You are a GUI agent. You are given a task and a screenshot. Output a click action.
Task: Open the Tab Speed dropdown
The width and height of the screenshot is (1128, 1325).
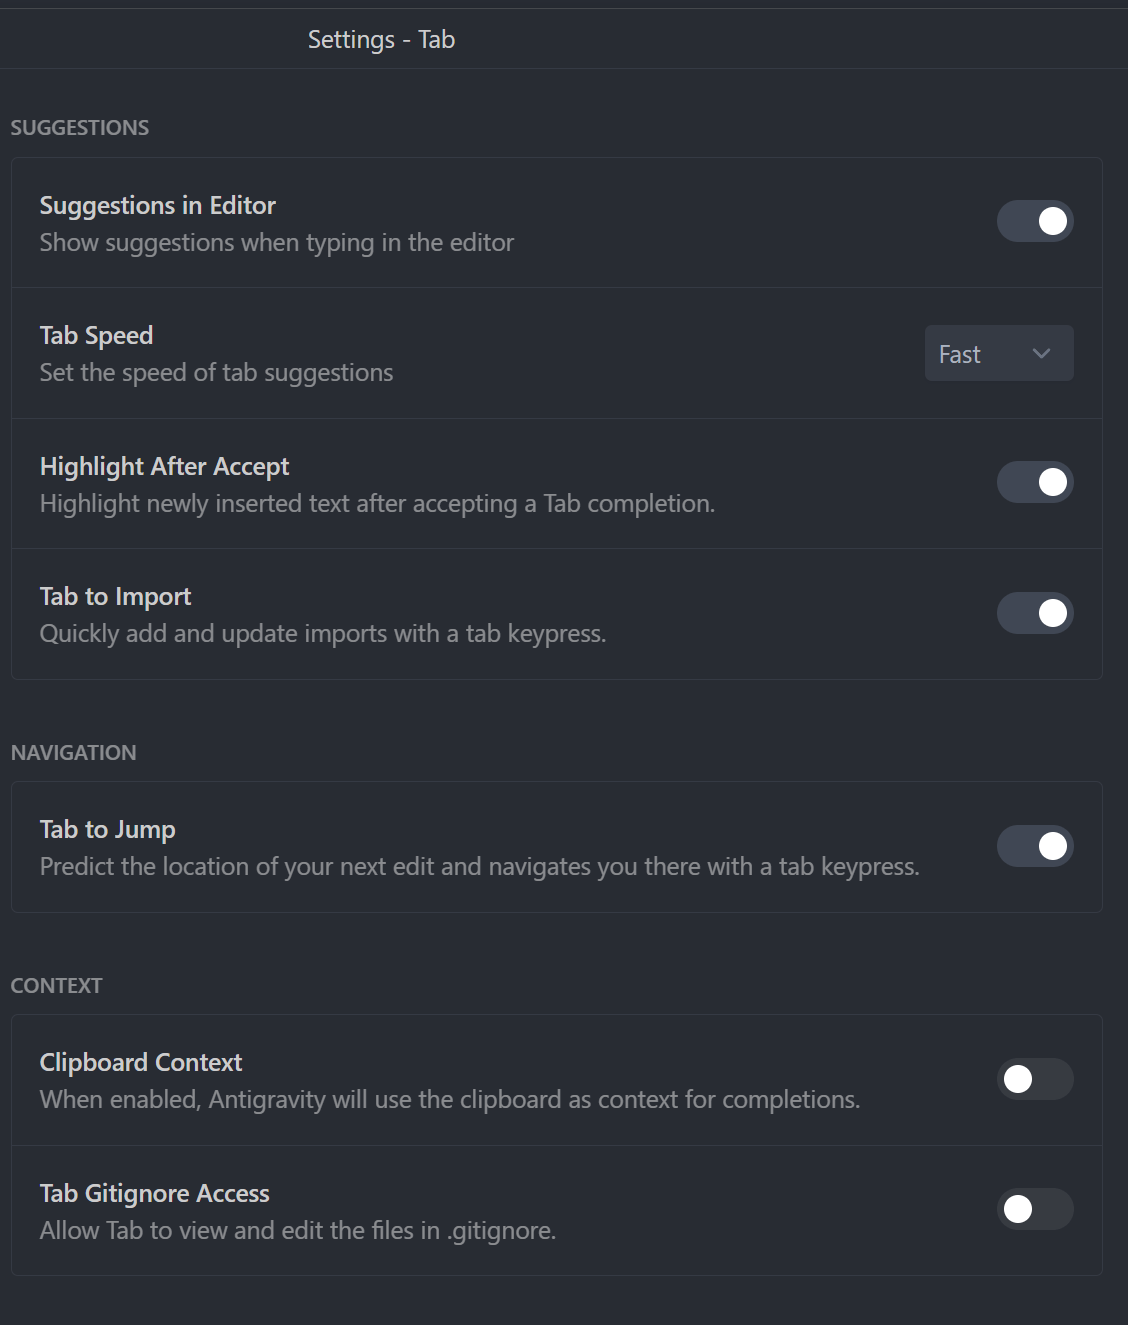(998, 353)
